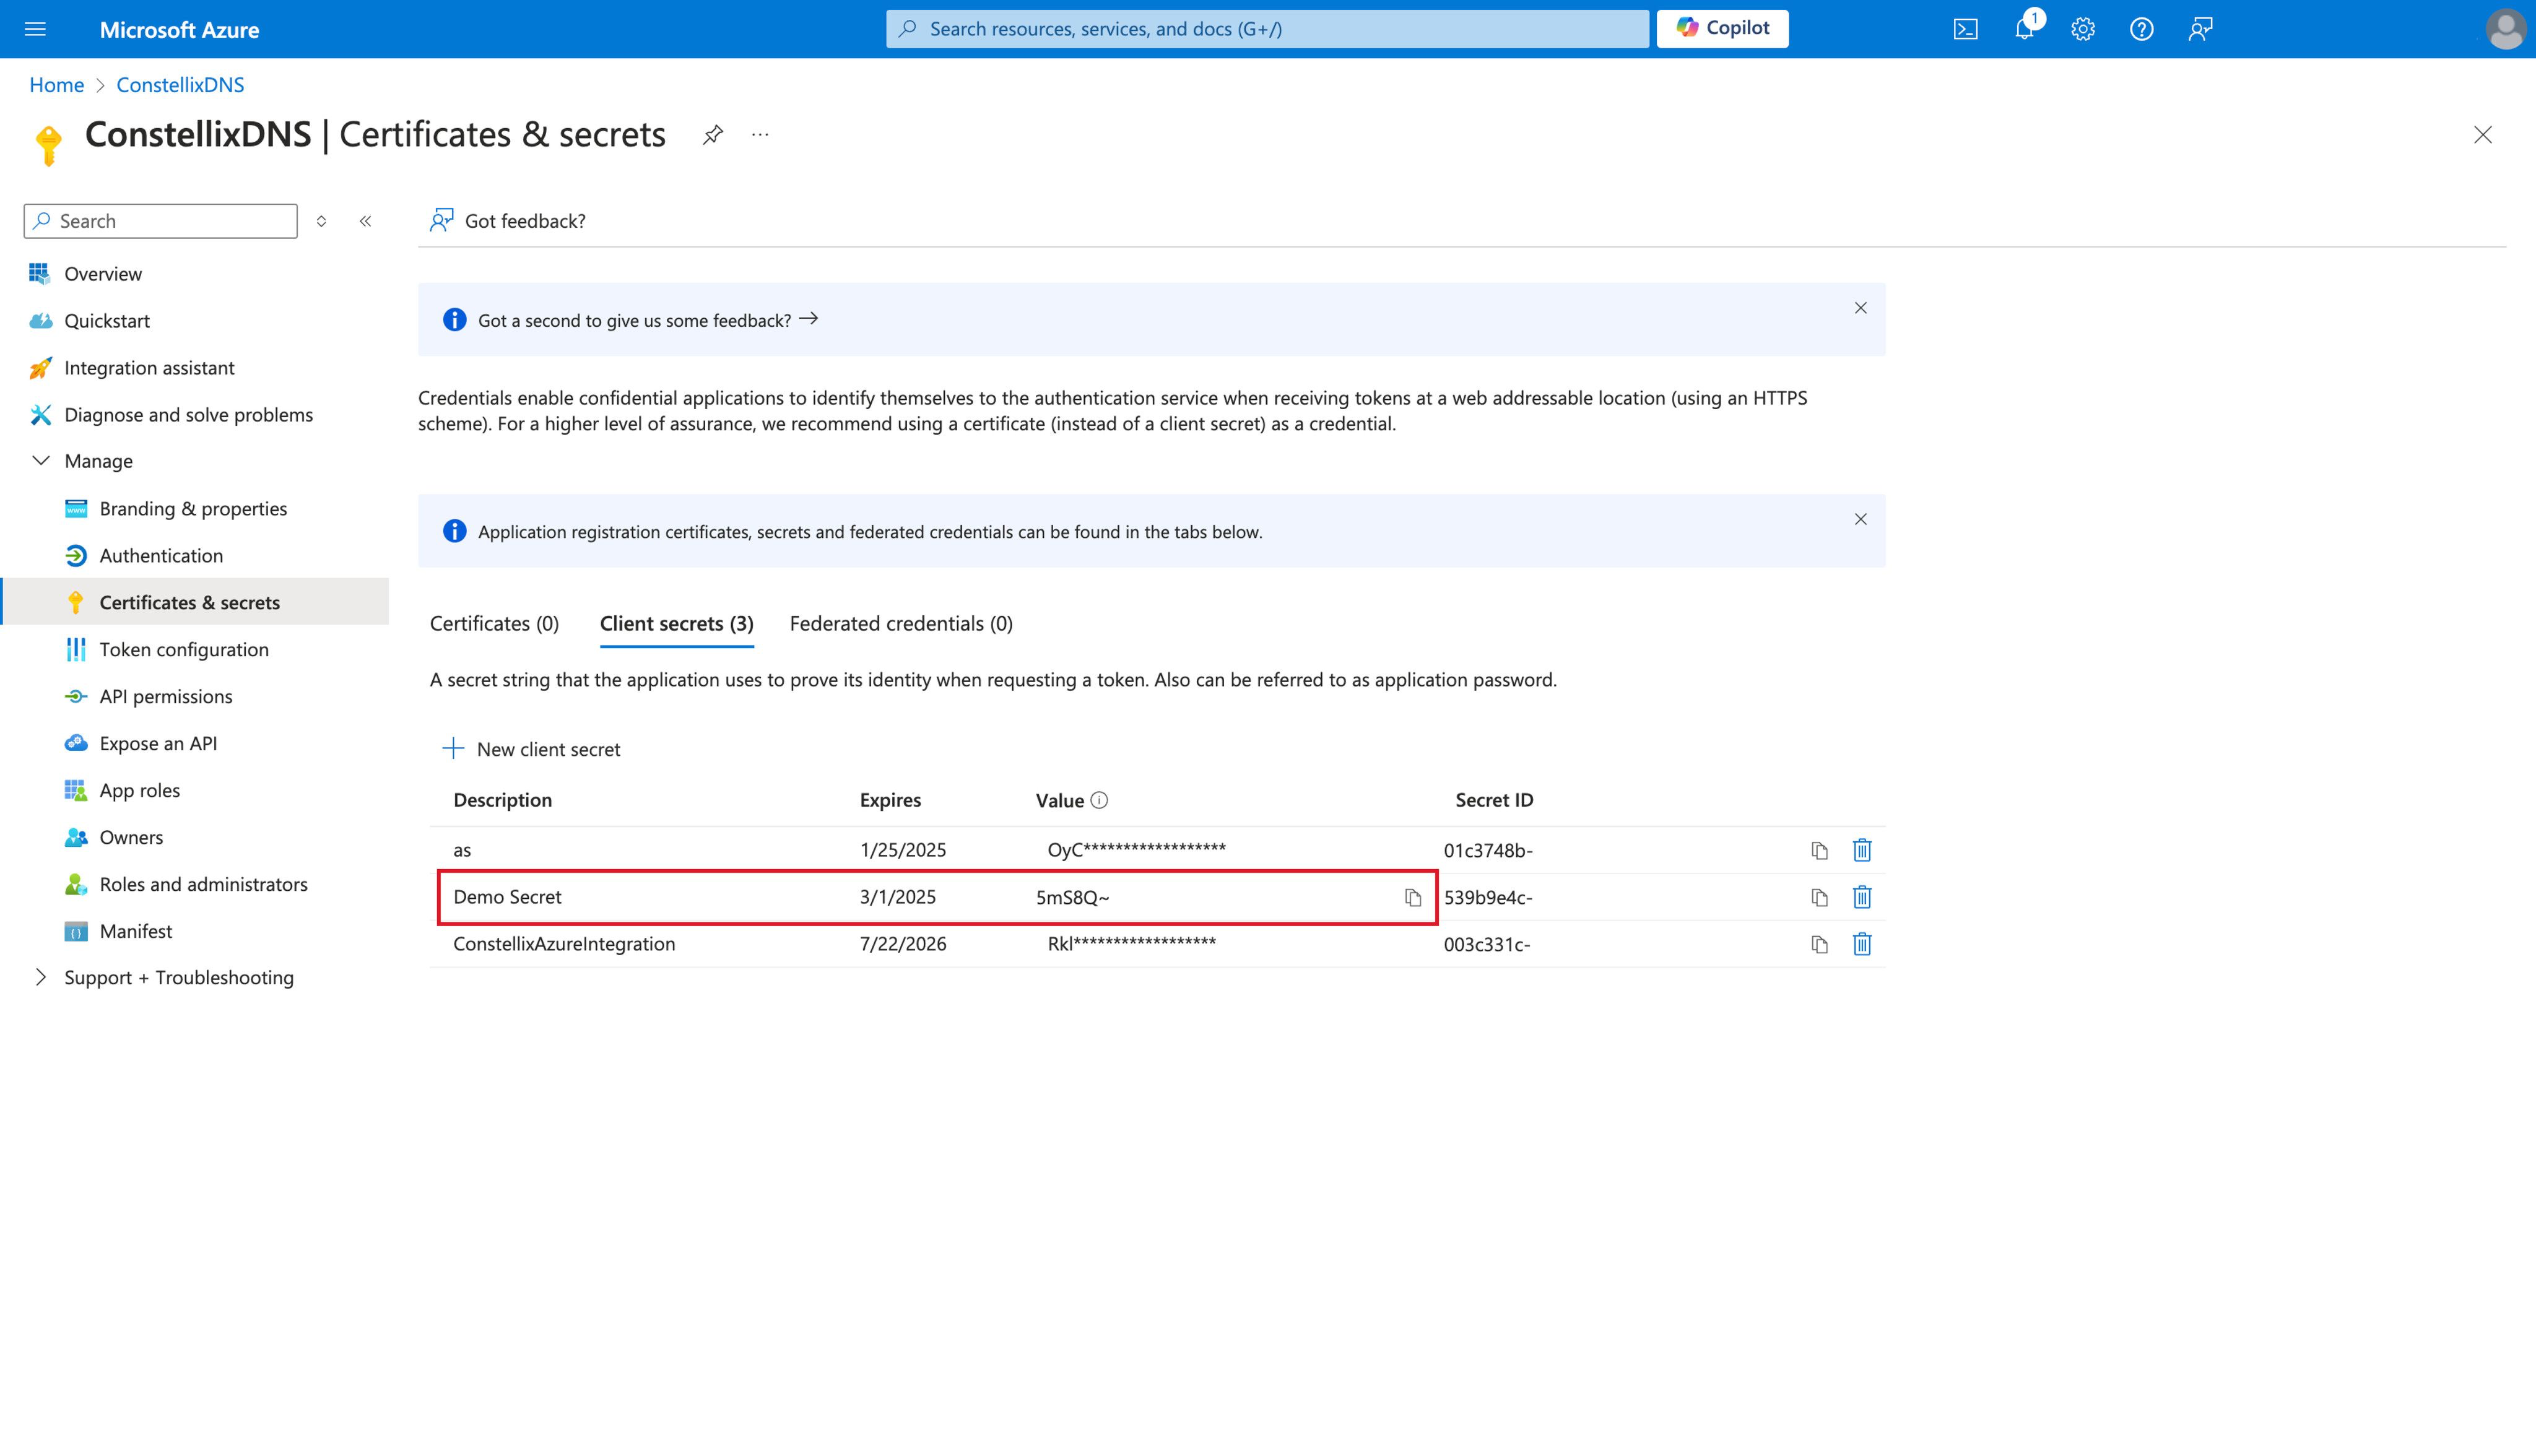Select the 1/25/2025 expiry date
The height and width of the screenshot is (1456, 2536).
[x=903, y=850]
